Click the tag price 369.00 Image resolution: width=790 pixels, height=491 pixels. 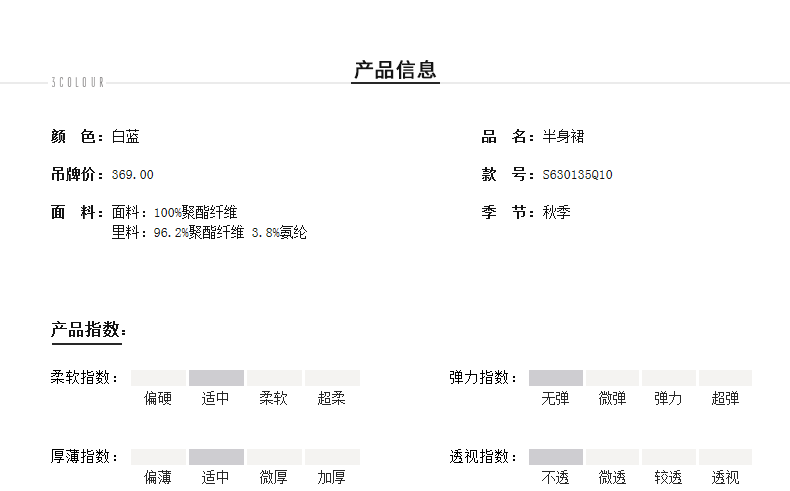click(x=133, y=175)
